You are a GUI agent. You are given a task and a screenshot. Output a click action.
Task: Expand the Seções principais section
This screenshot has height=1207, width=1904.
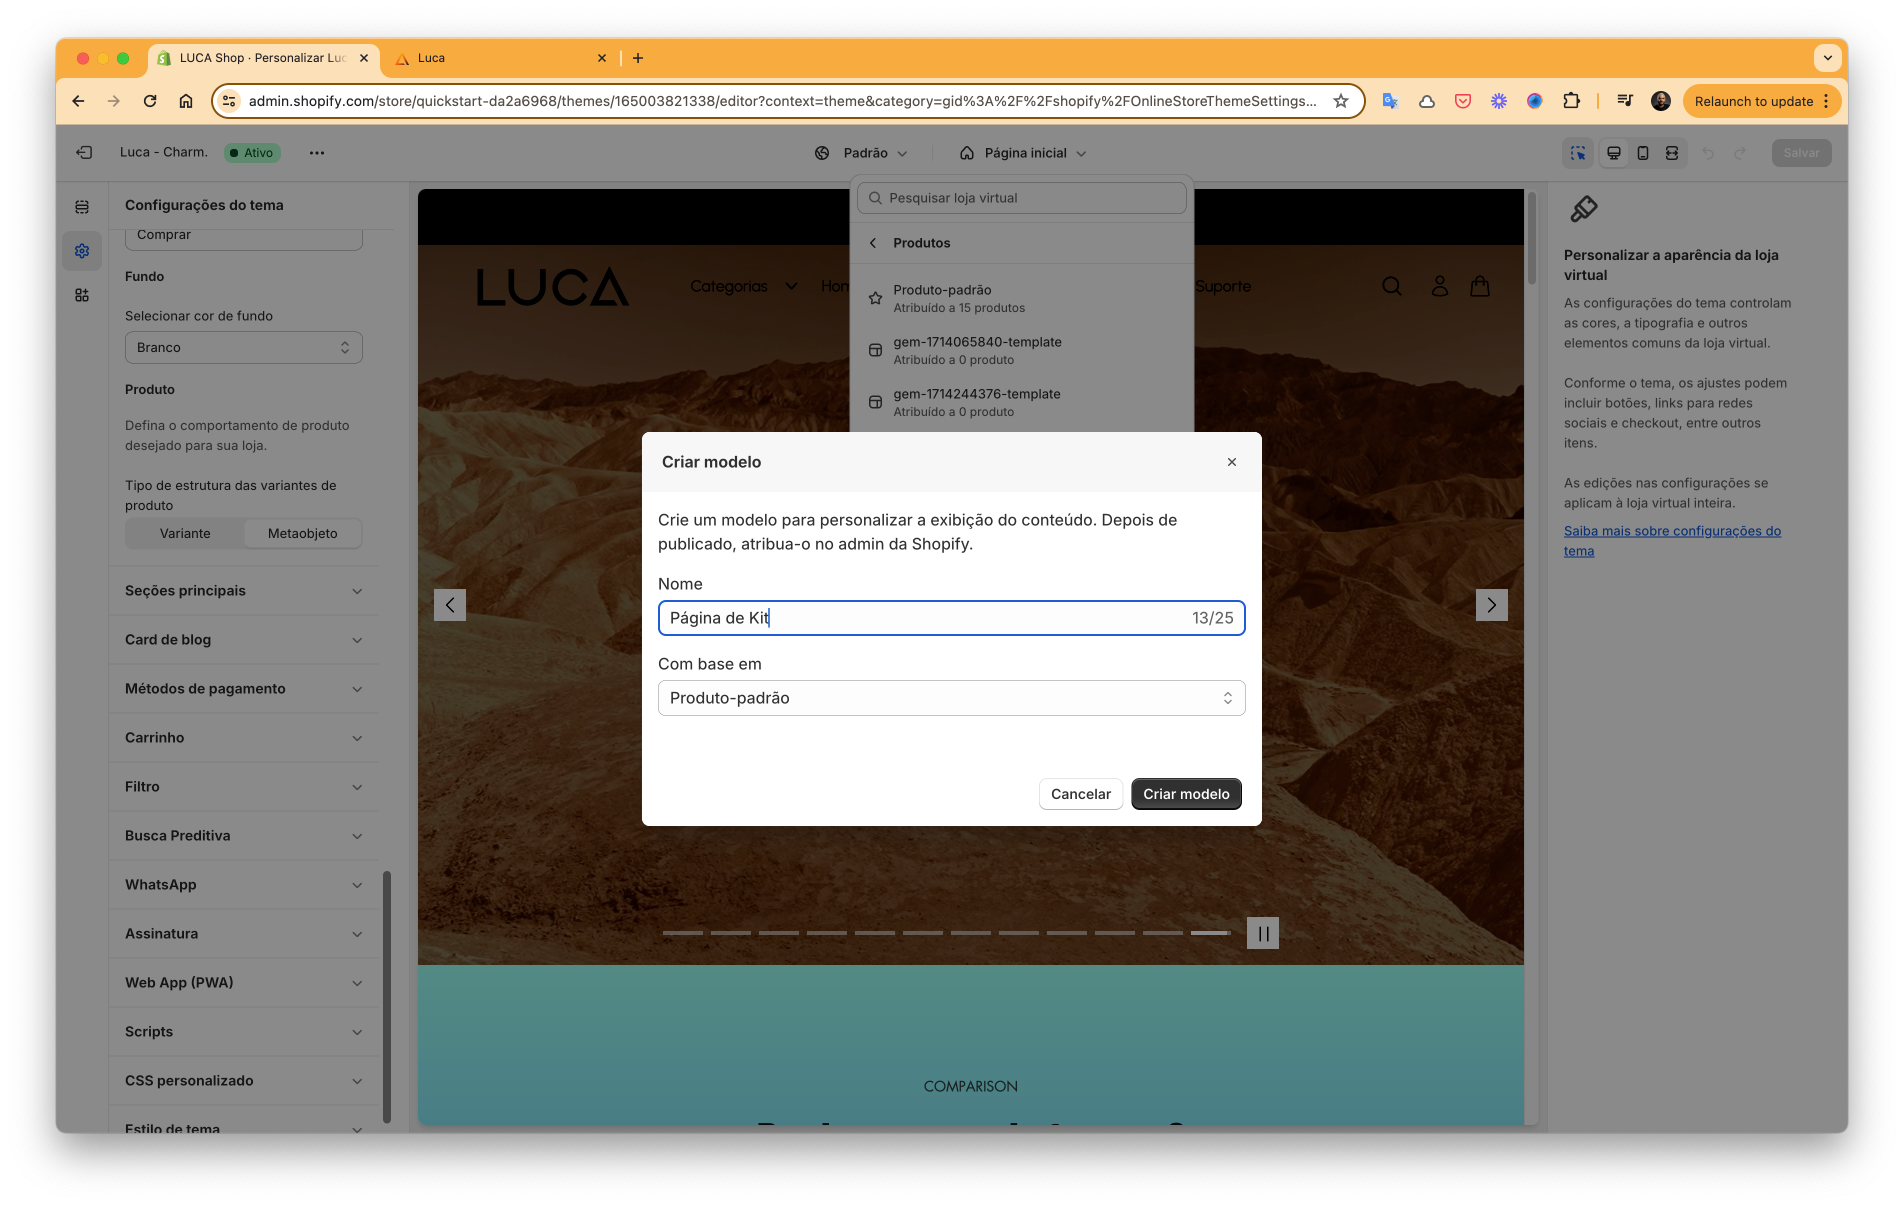(243, 591)
